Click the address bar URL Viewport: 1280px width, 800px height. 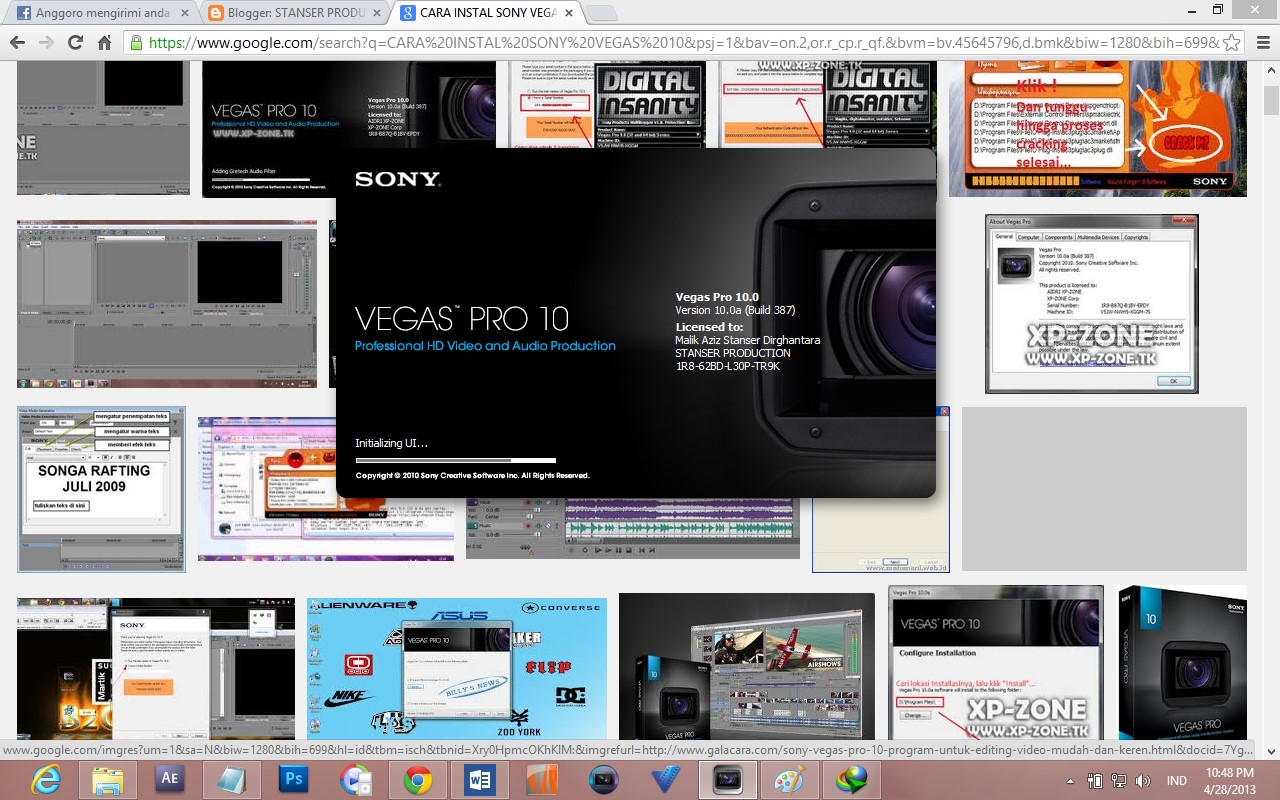point(683,43)
